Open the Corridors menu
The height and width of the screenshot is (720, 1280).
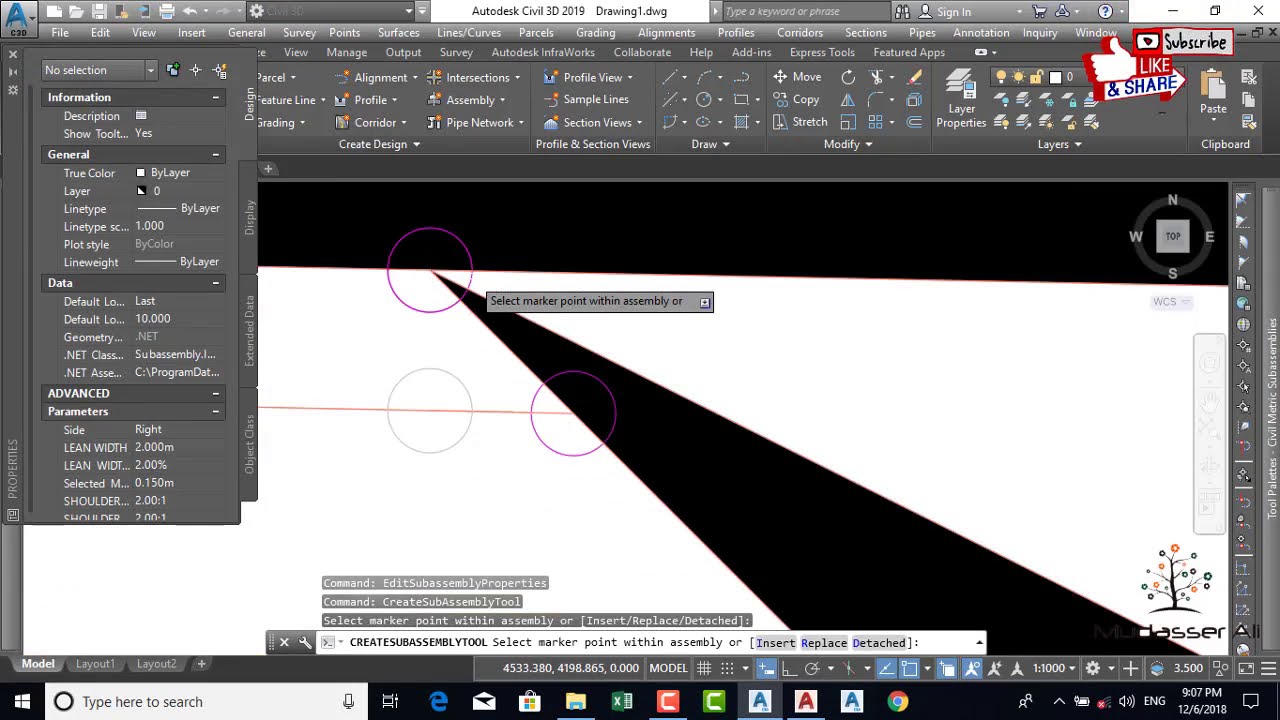click(x=800, y=33)
